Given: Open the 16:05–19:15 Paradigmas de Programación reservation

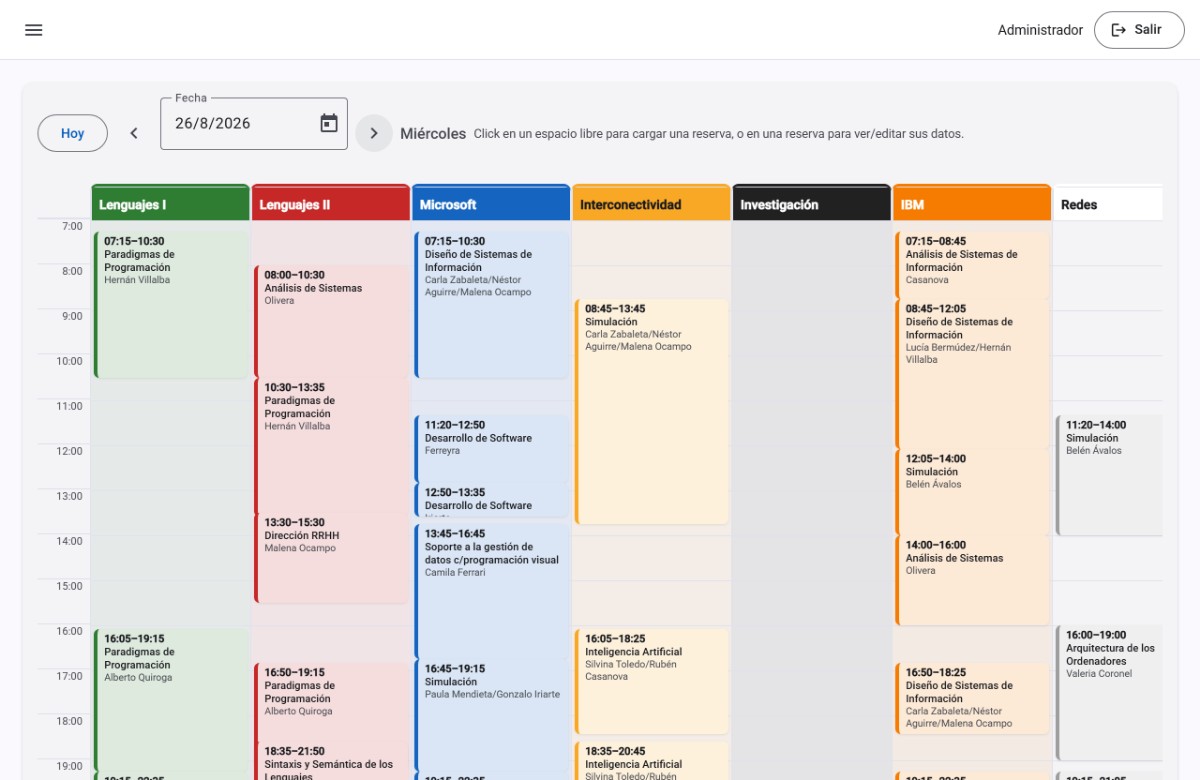Looking at the screenshot, I should pos(171,699).
